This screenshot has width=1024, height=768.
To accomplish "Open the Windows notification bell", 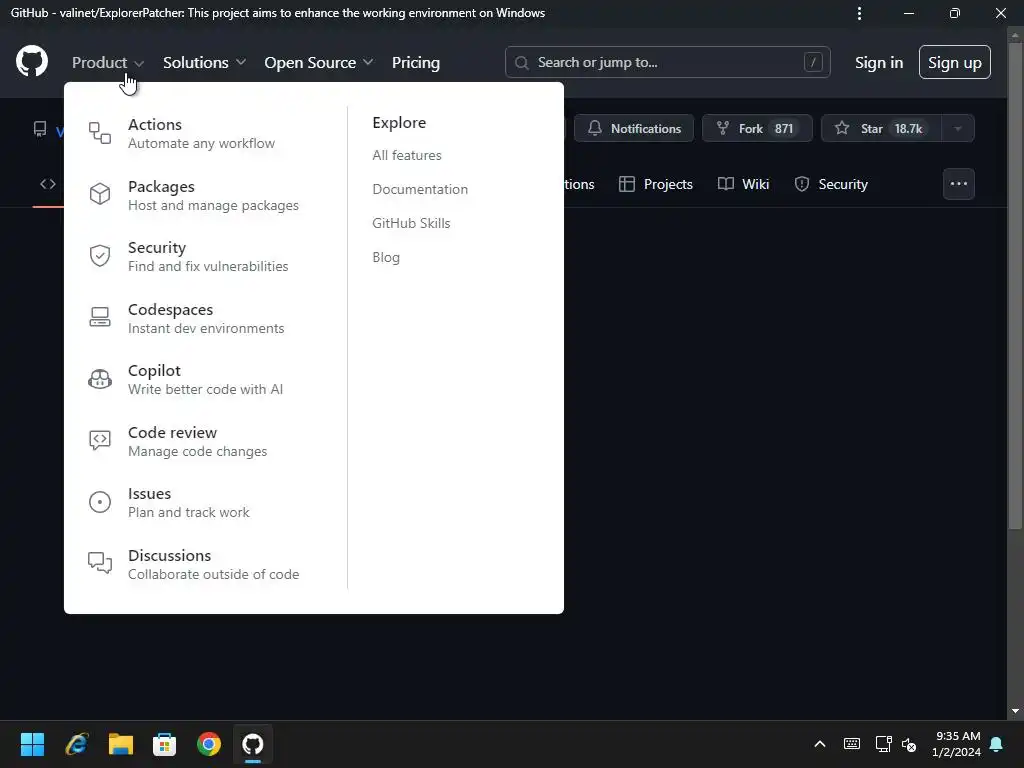I will click(997, 744).
